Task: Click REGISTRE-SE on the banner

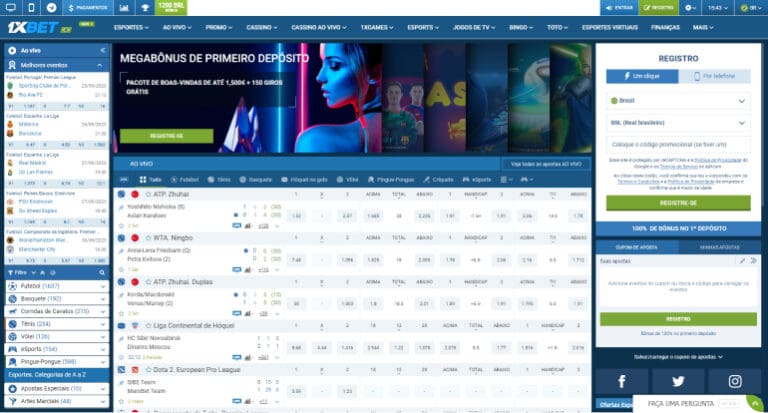Action: [167, 136]
